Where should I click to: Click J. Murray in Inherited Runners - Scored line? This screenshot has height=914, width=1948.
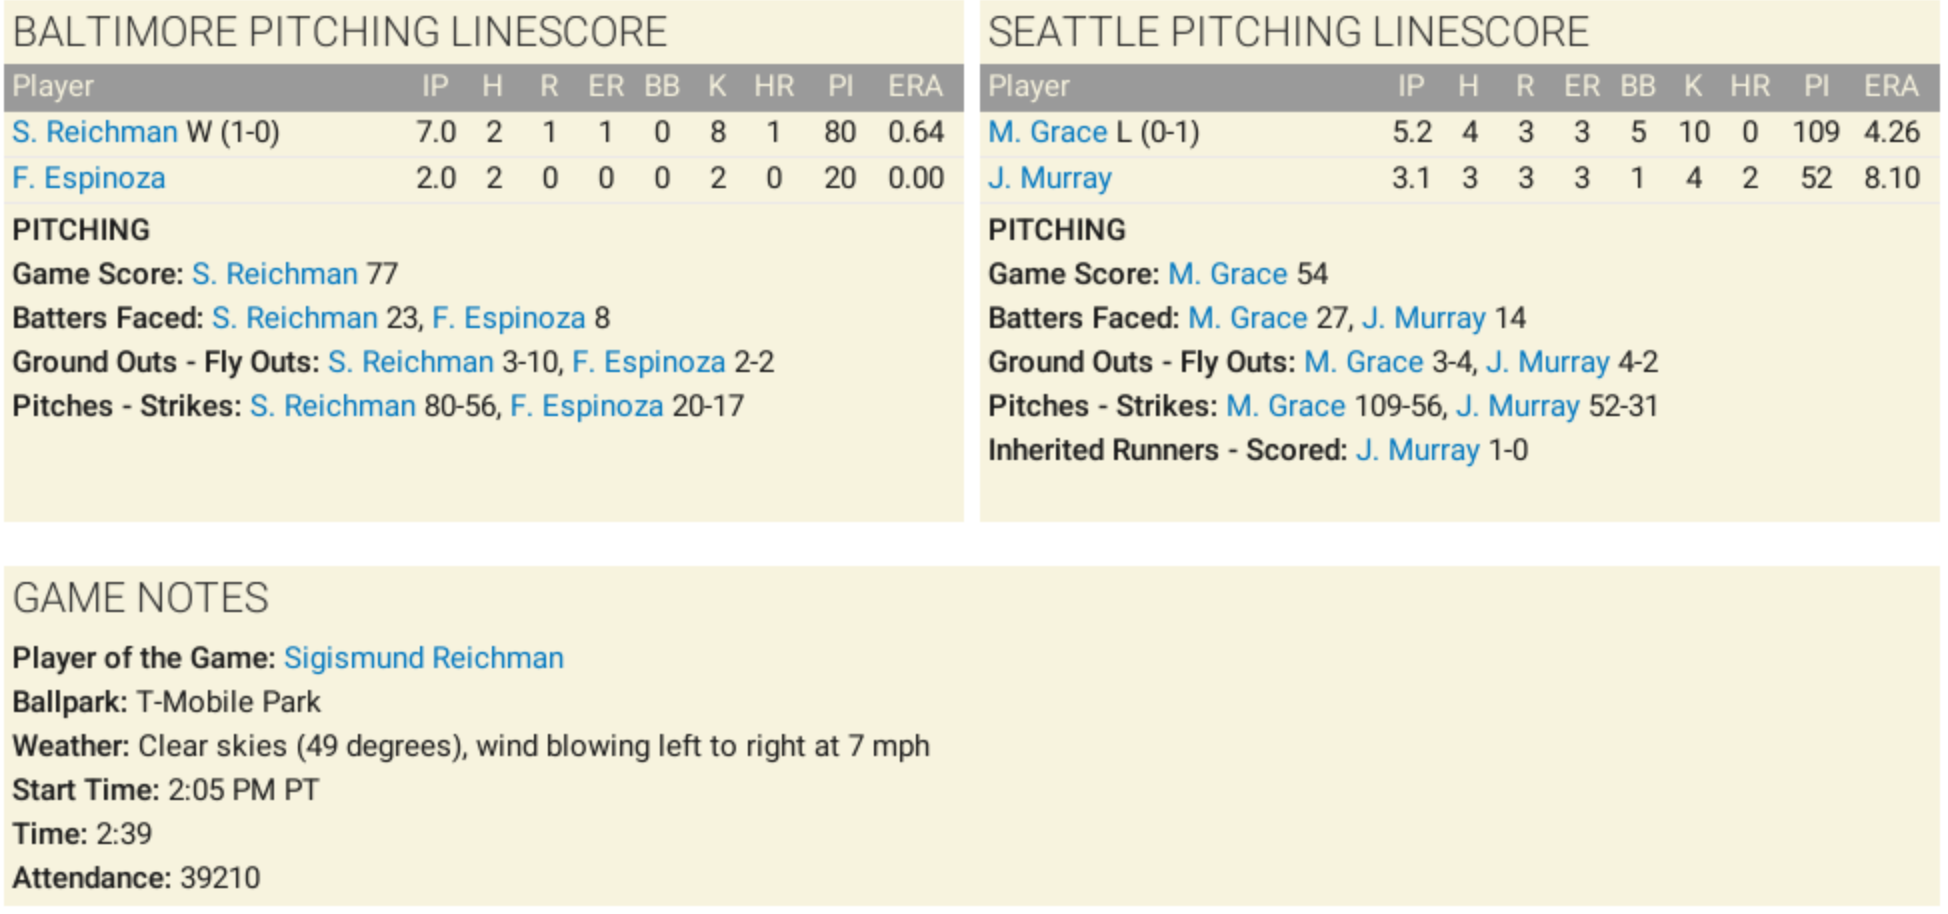point(1417,450)
